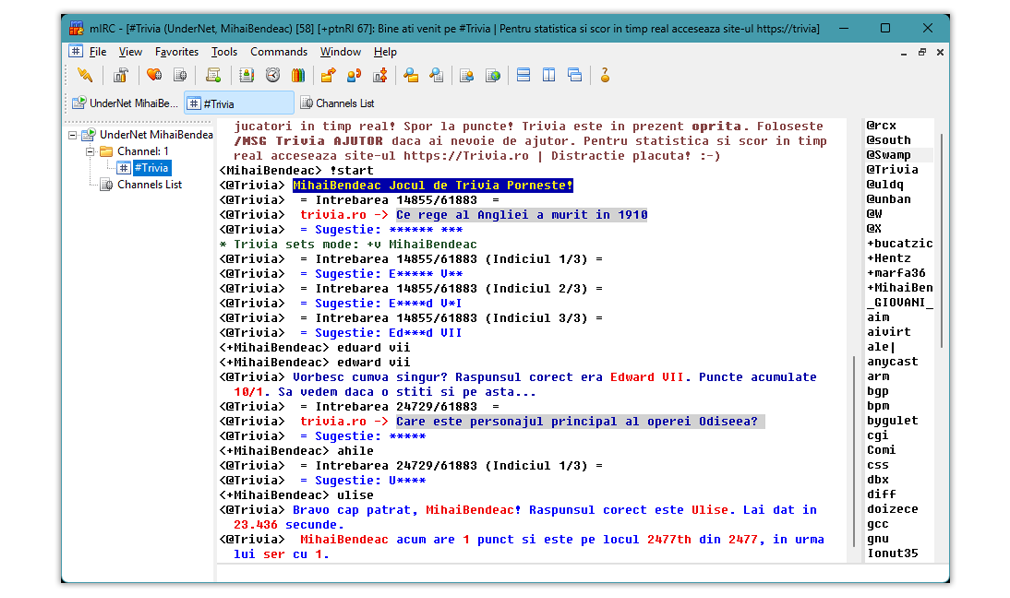This screenshot has width=1010, height=598.
Task: Select @Swamp in the nickname list
Action: coord(888,155)
